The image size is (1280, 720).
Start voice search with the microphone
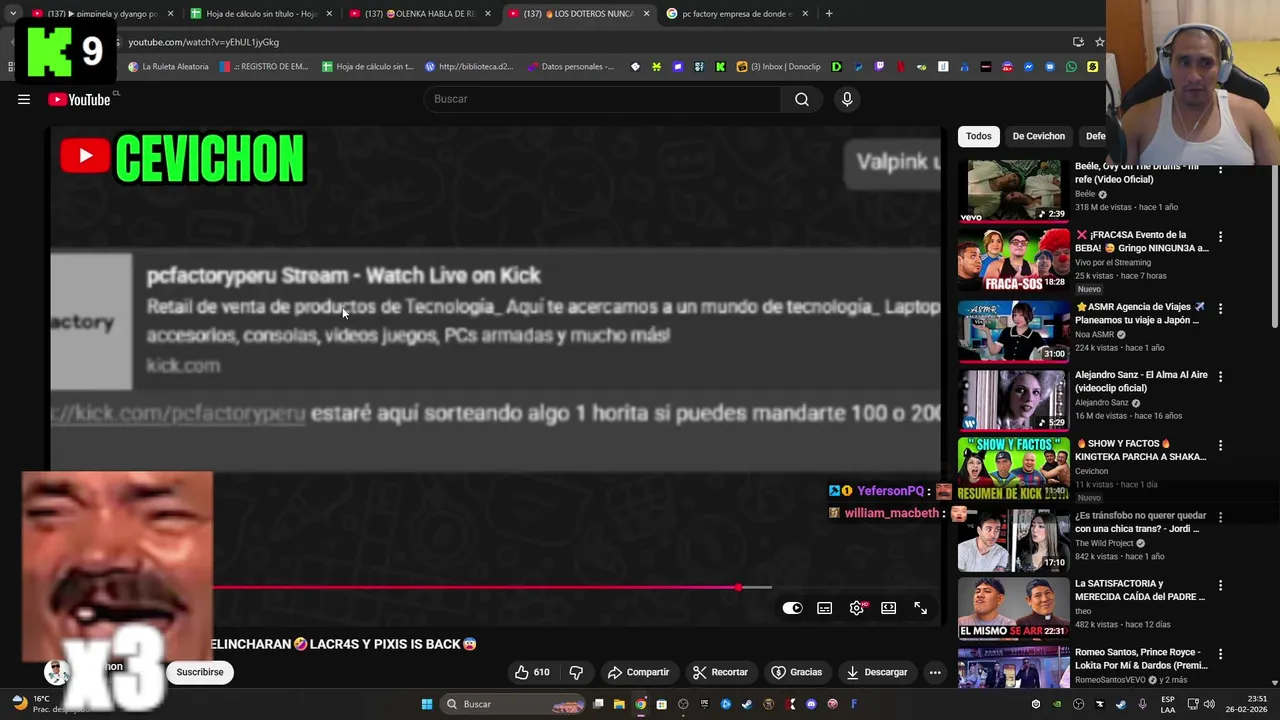click(x=847, y=99)
